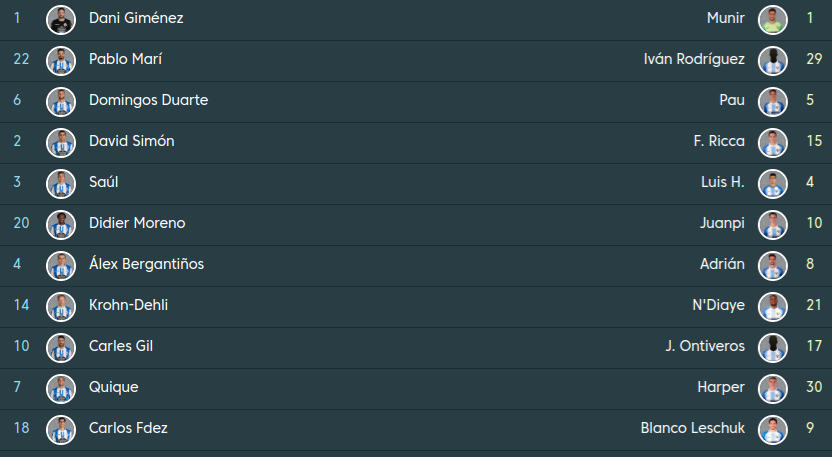Screen dimensions: 832x457
Task: Select Carles Gil from the lineup
Action: click(x=120, y=347)
